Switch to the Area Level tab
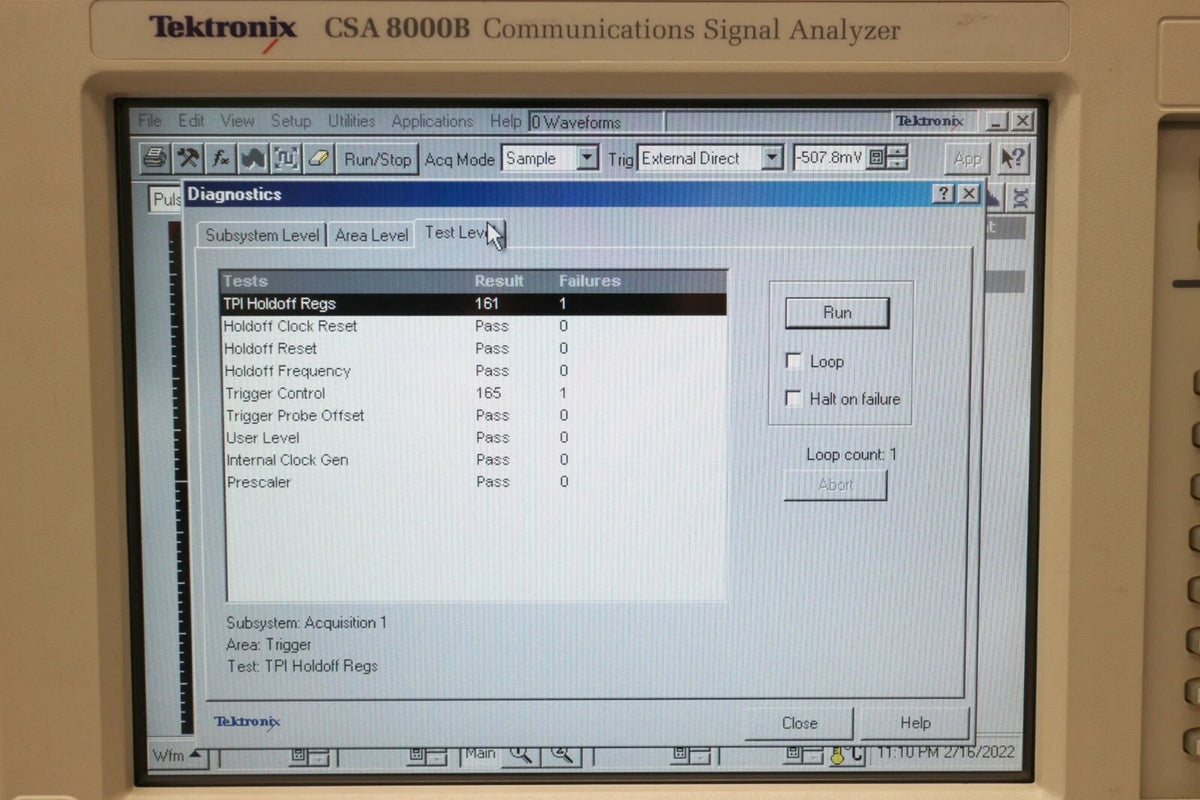The image size is (1200, 800). [371, 235]
